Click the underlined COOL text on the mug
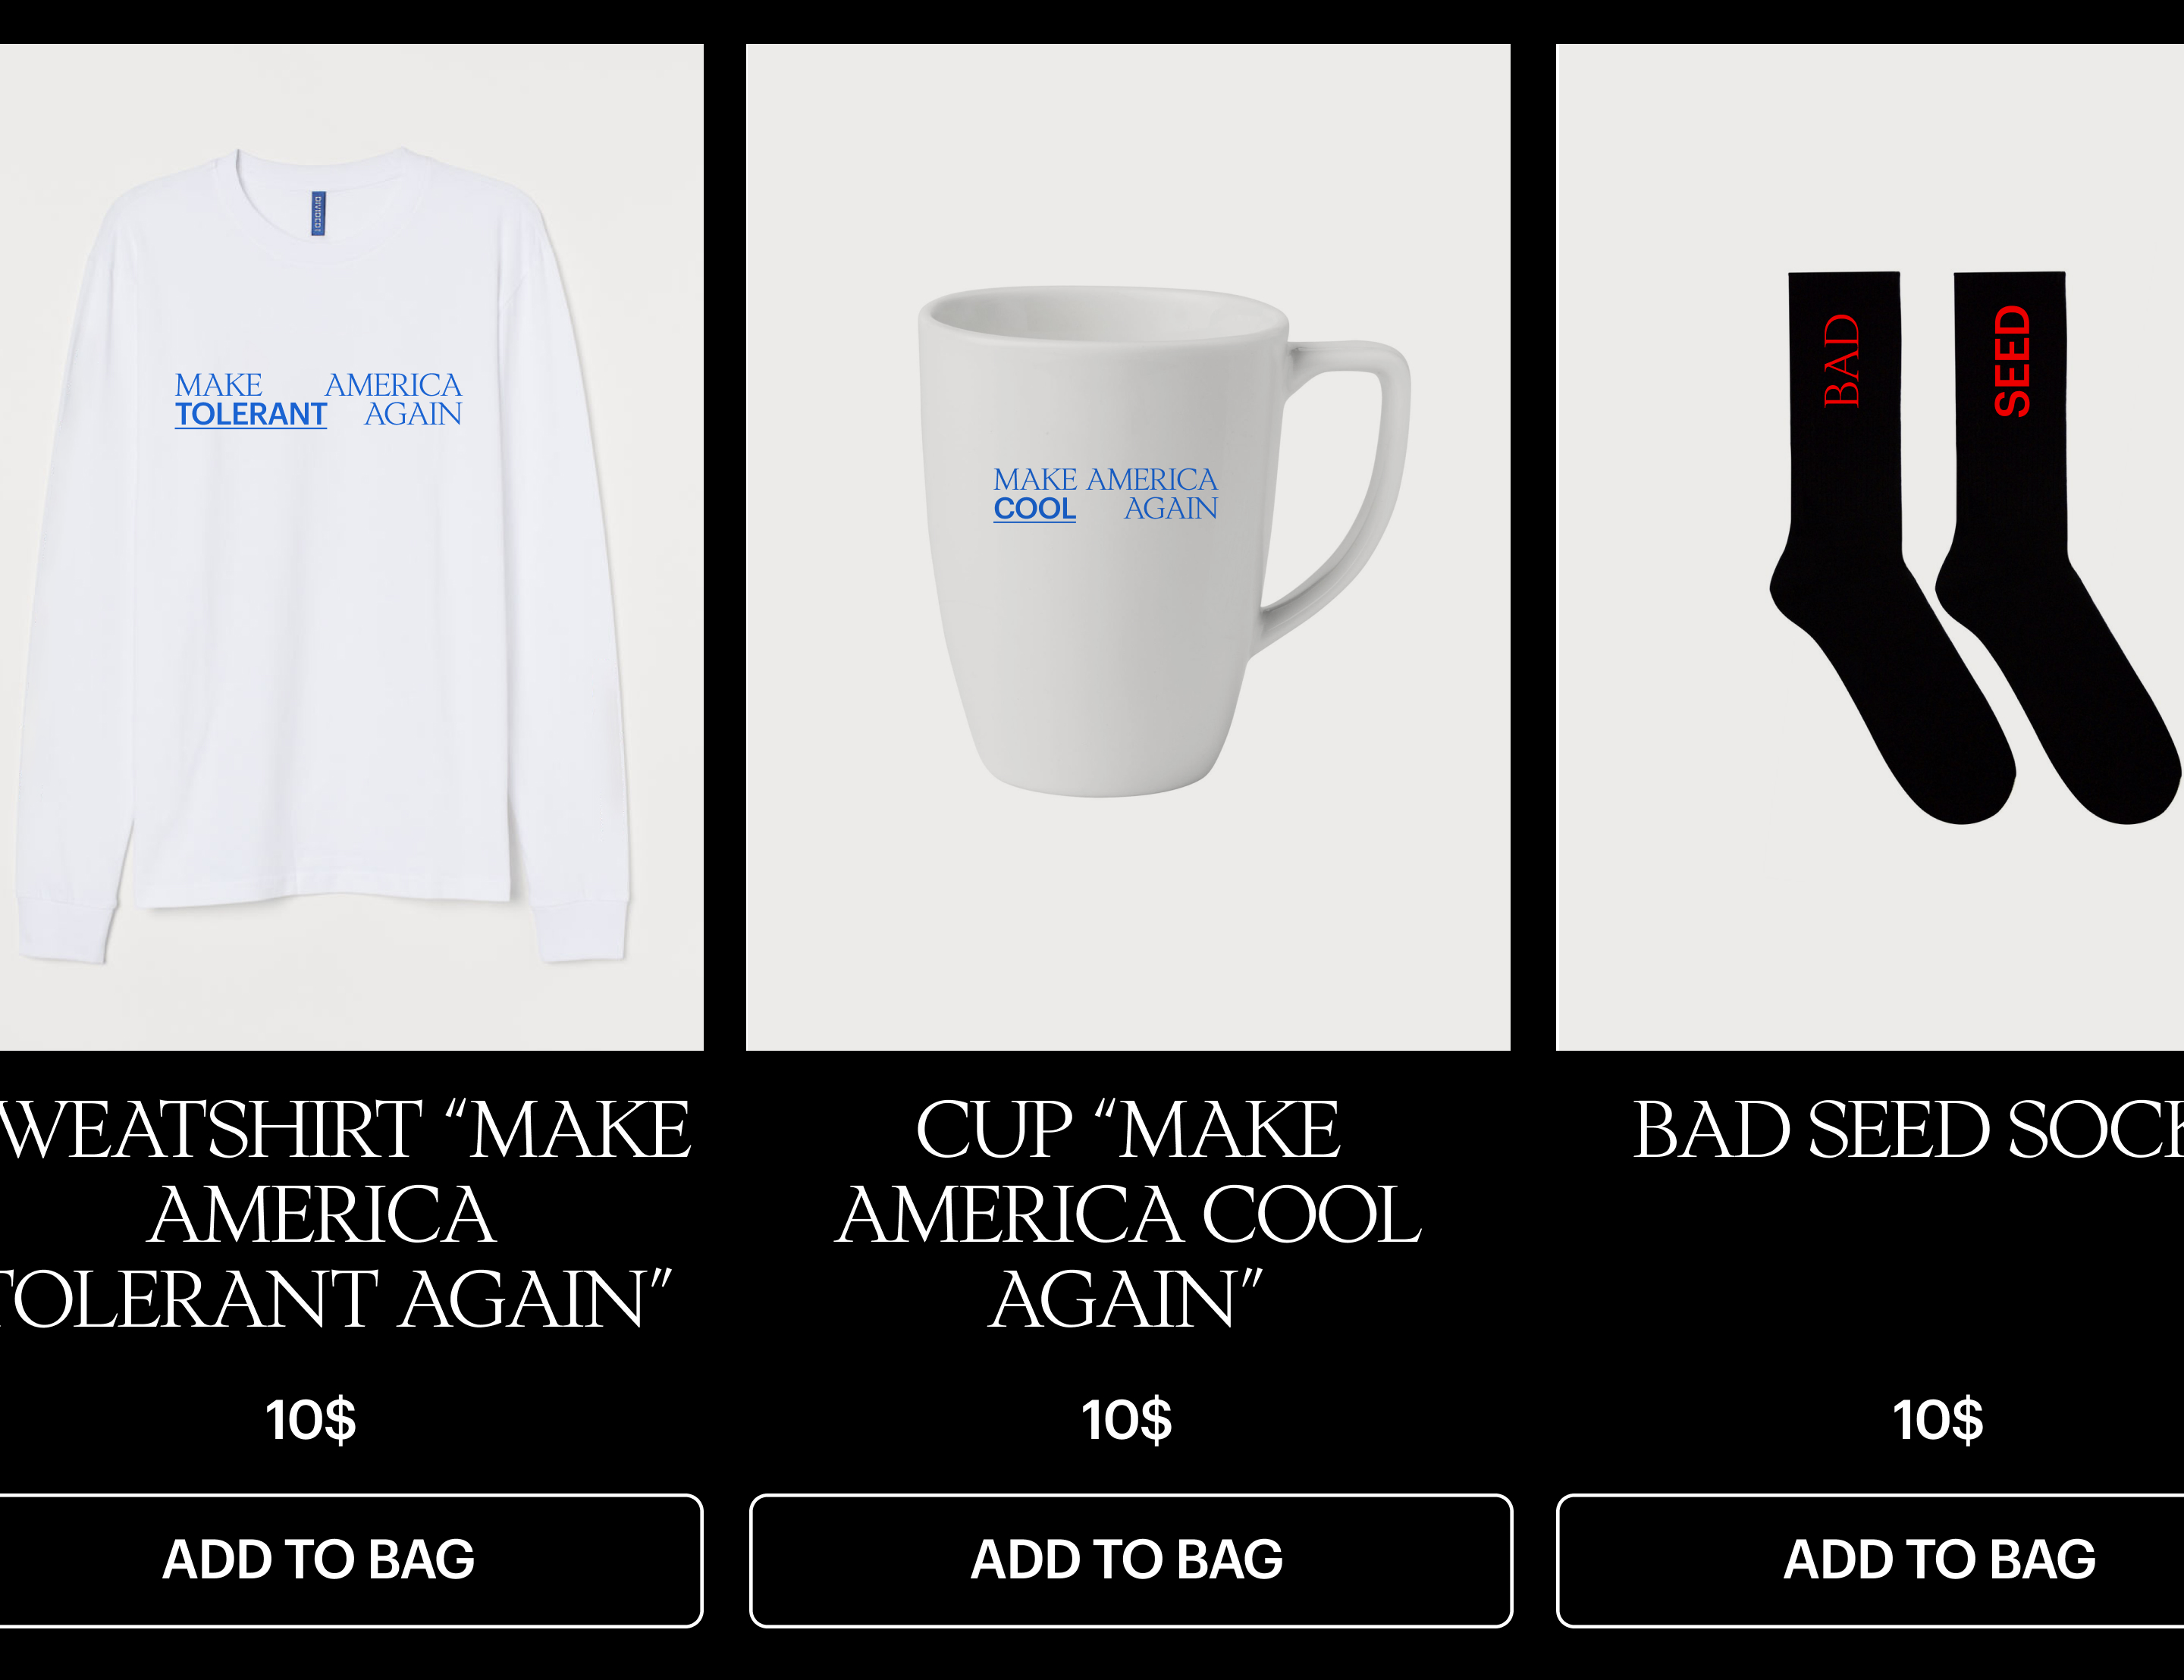Image resolution: width=2184 pixels, height=1680 pixels. [x=1035, y=509]
